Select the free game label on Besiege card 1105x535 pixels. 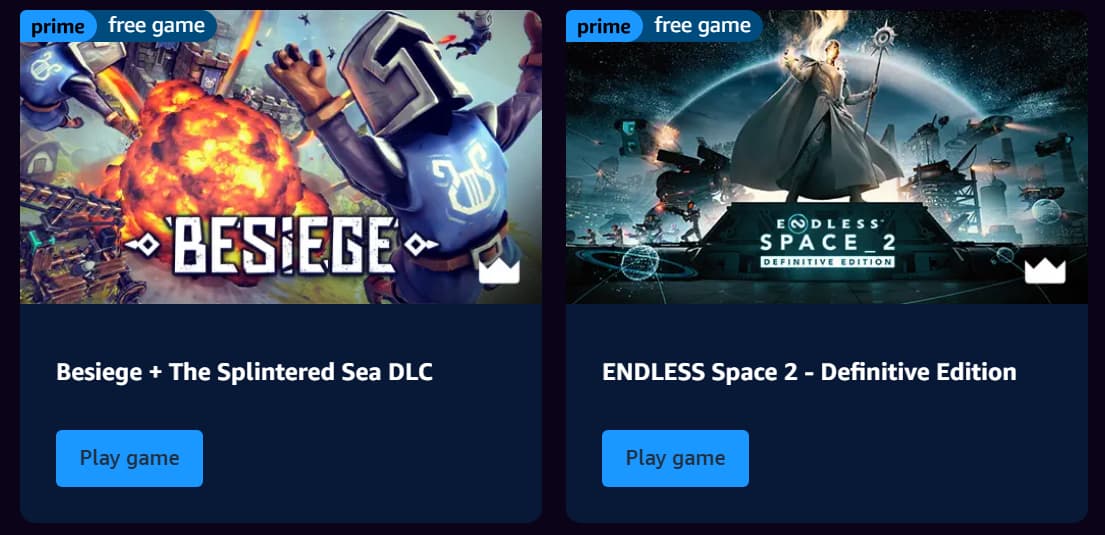click(156, 26)
